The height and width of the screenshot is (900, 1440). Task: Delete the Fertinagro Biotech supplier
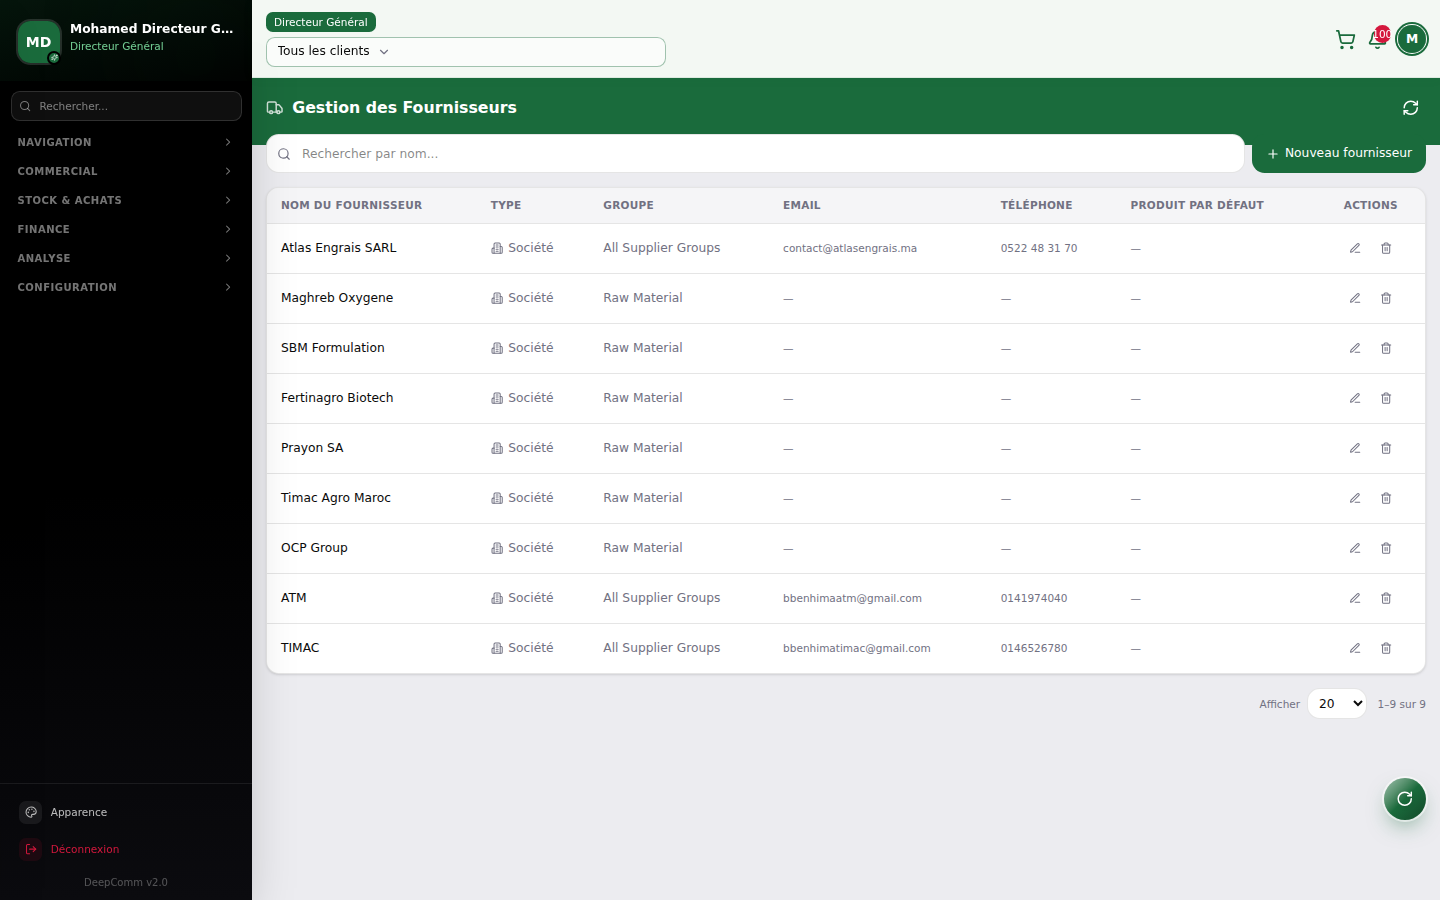coord(1386,398)
